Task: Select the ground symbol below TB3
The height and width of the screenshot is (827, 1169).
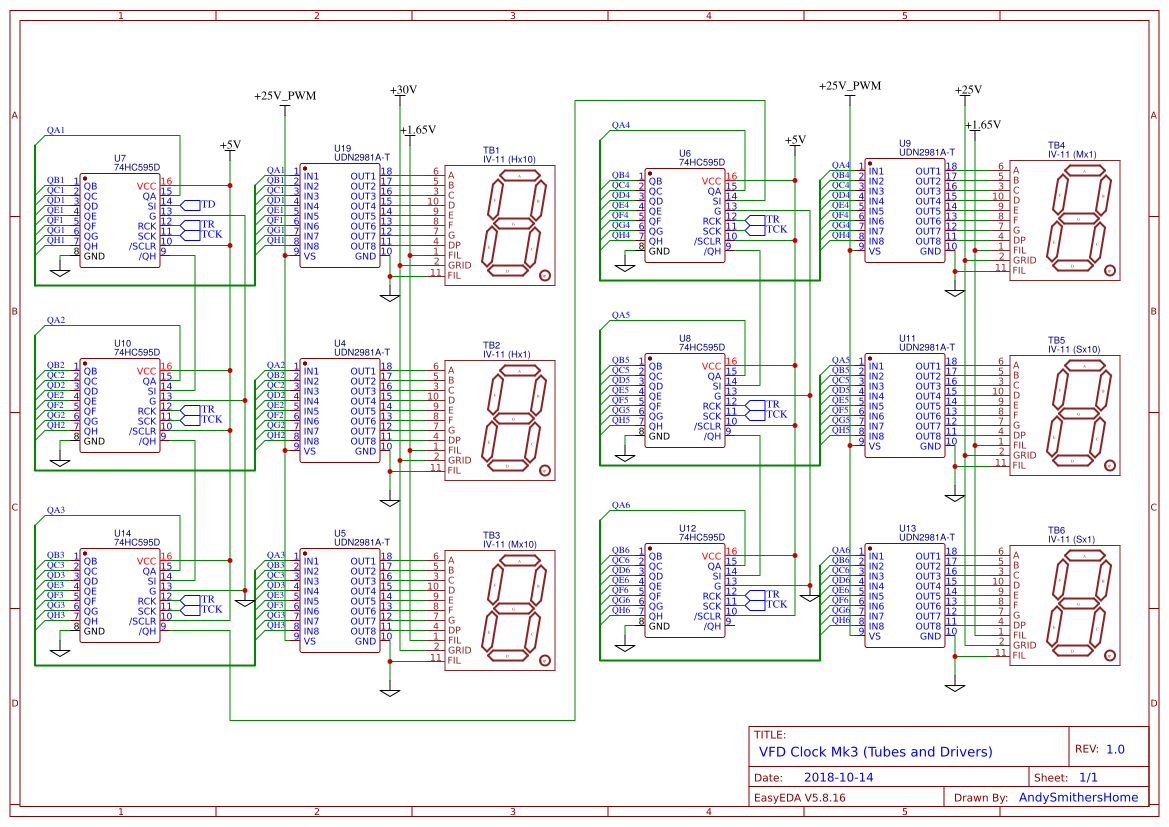Action: coord(388,688)
